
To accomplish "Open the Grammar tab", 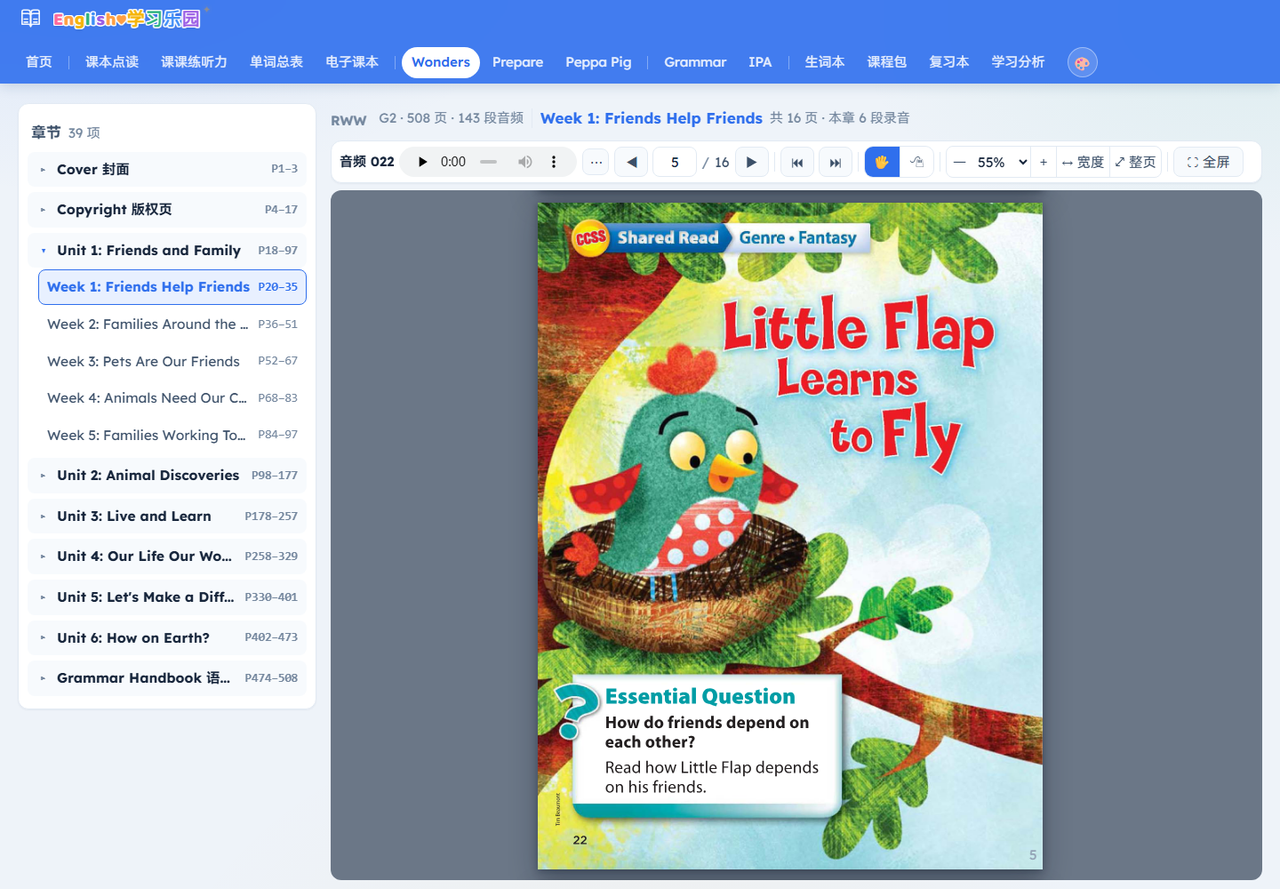I will tap(695, 62).
